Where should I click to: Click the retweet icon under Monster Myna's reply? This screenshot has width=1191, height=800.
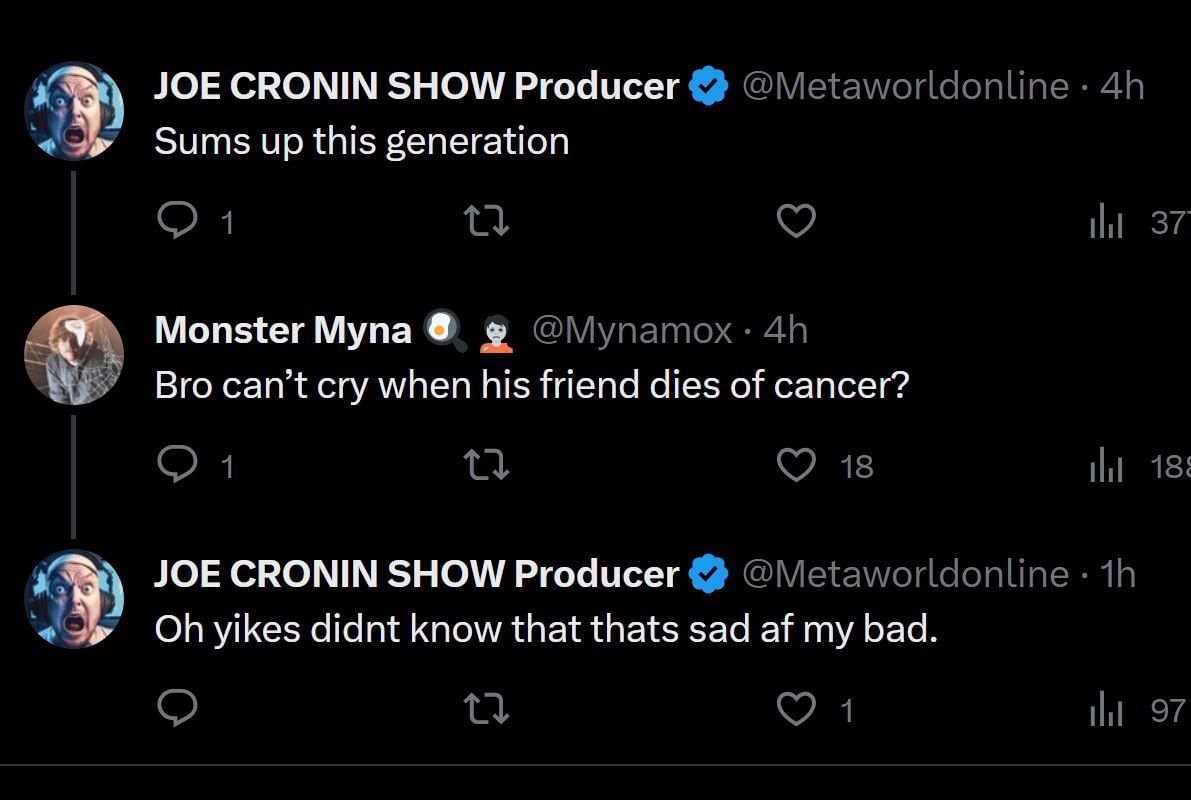click(x=486, y=465)
